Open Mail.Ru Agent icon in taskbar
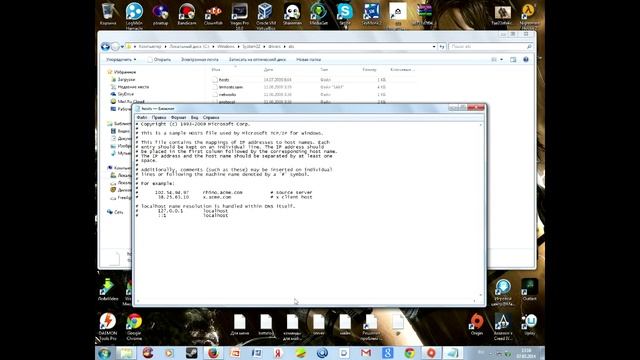This screenshot has height=360, width=640. coord(322,353)
